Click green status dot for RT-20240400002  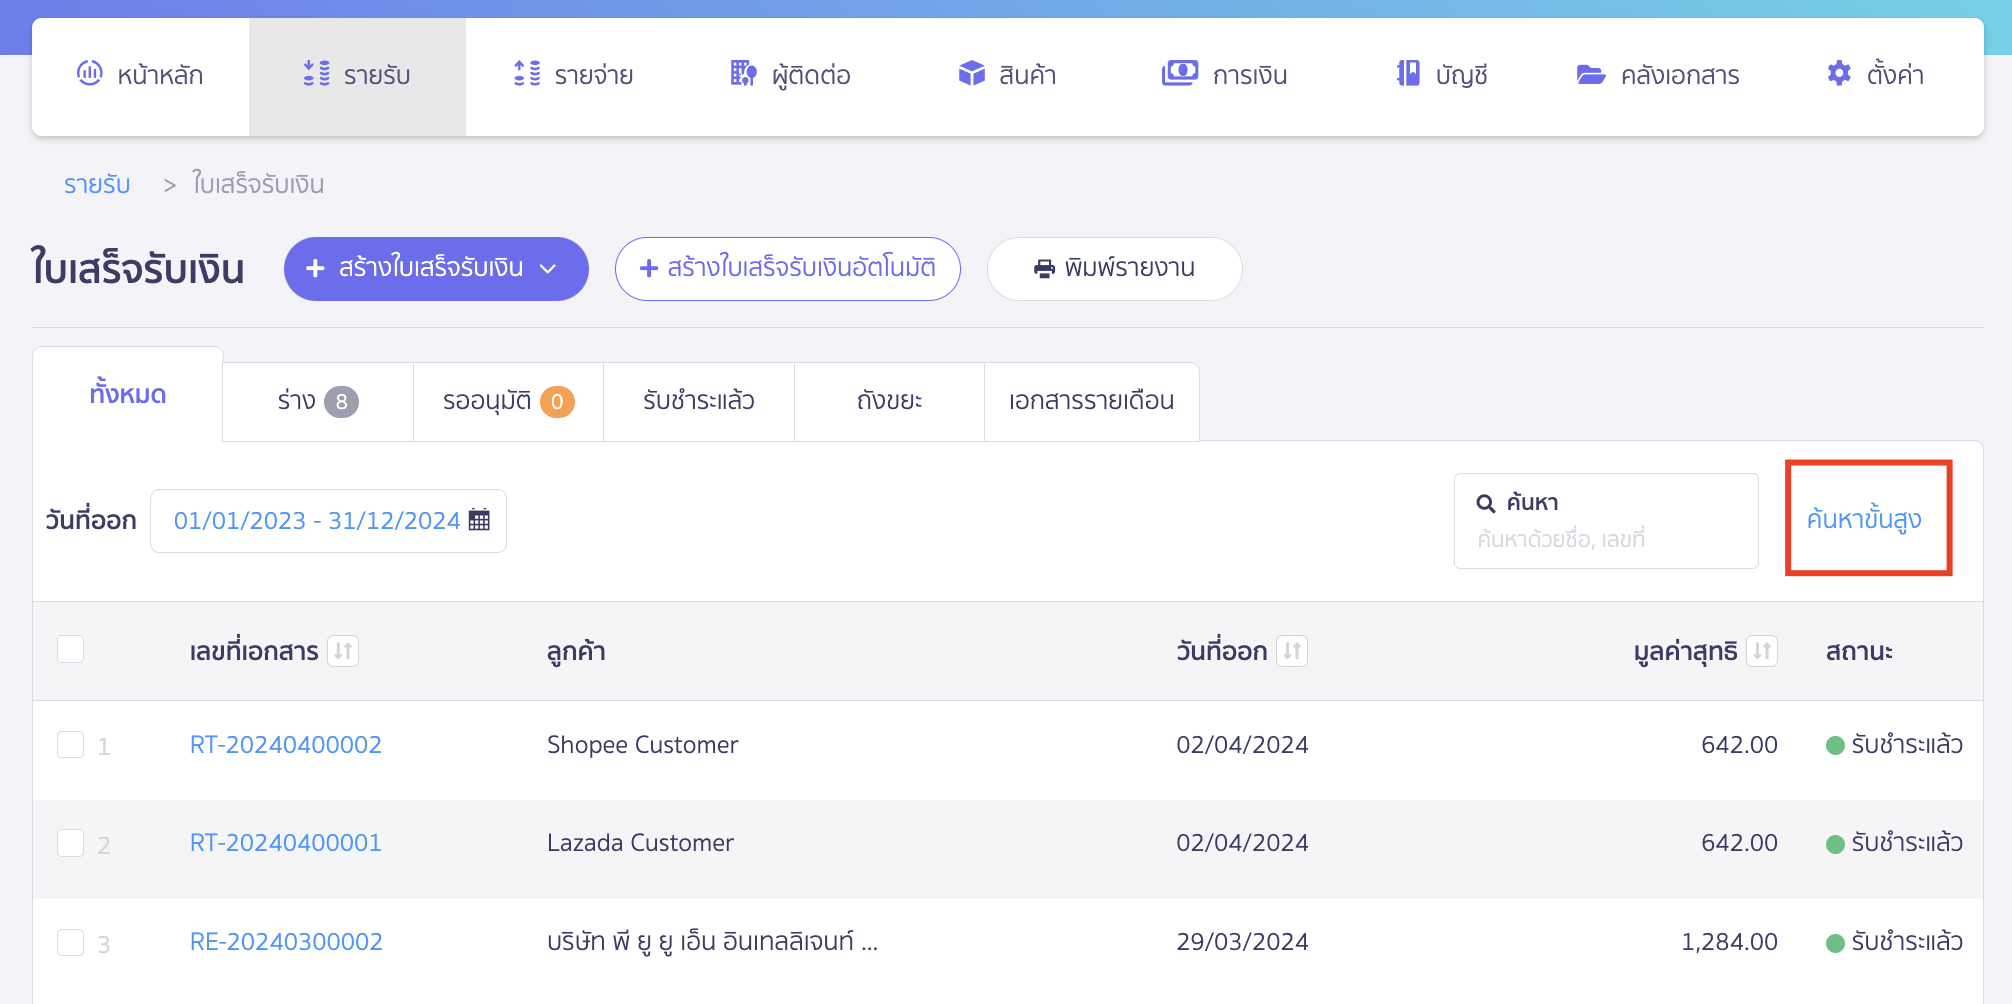click(1835, 745)
